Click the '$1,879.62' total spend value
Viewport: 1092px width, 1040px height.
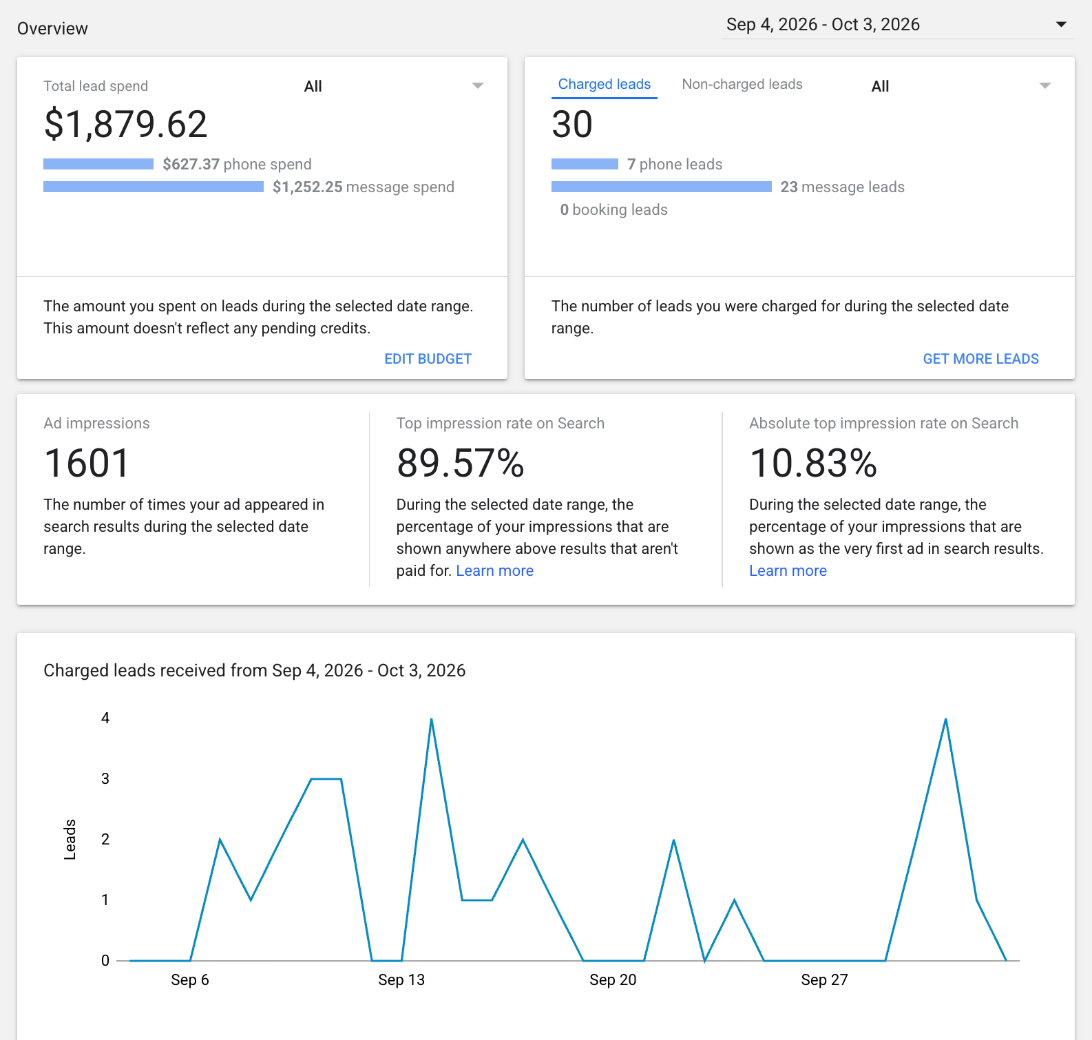click(125, 124)
